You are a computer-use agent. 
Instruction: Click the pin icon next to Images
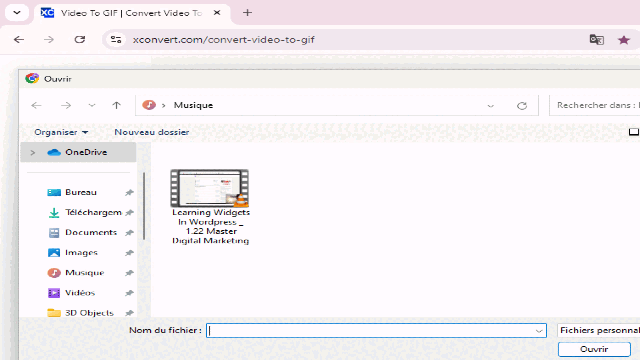[129, 253]
